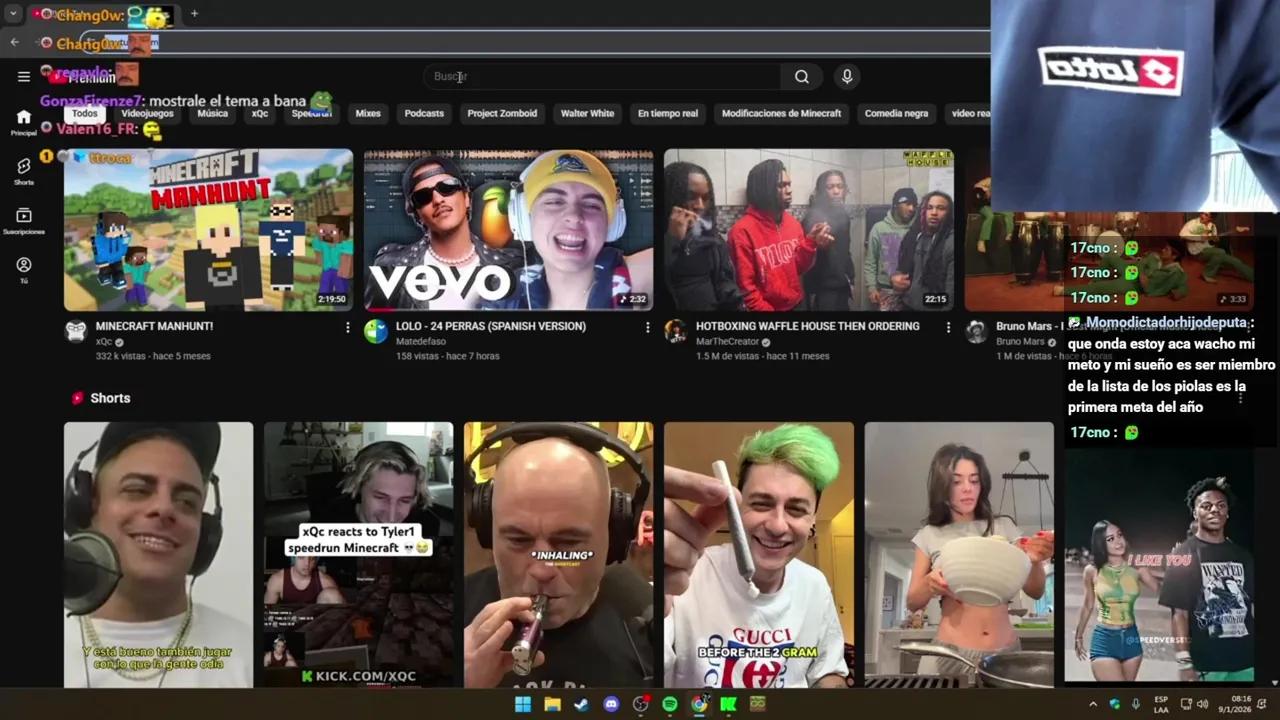This screenshot has width=1280, height=720.
Task: Select the Modificaciones de Minecraft category
Action: pos(781,113)
